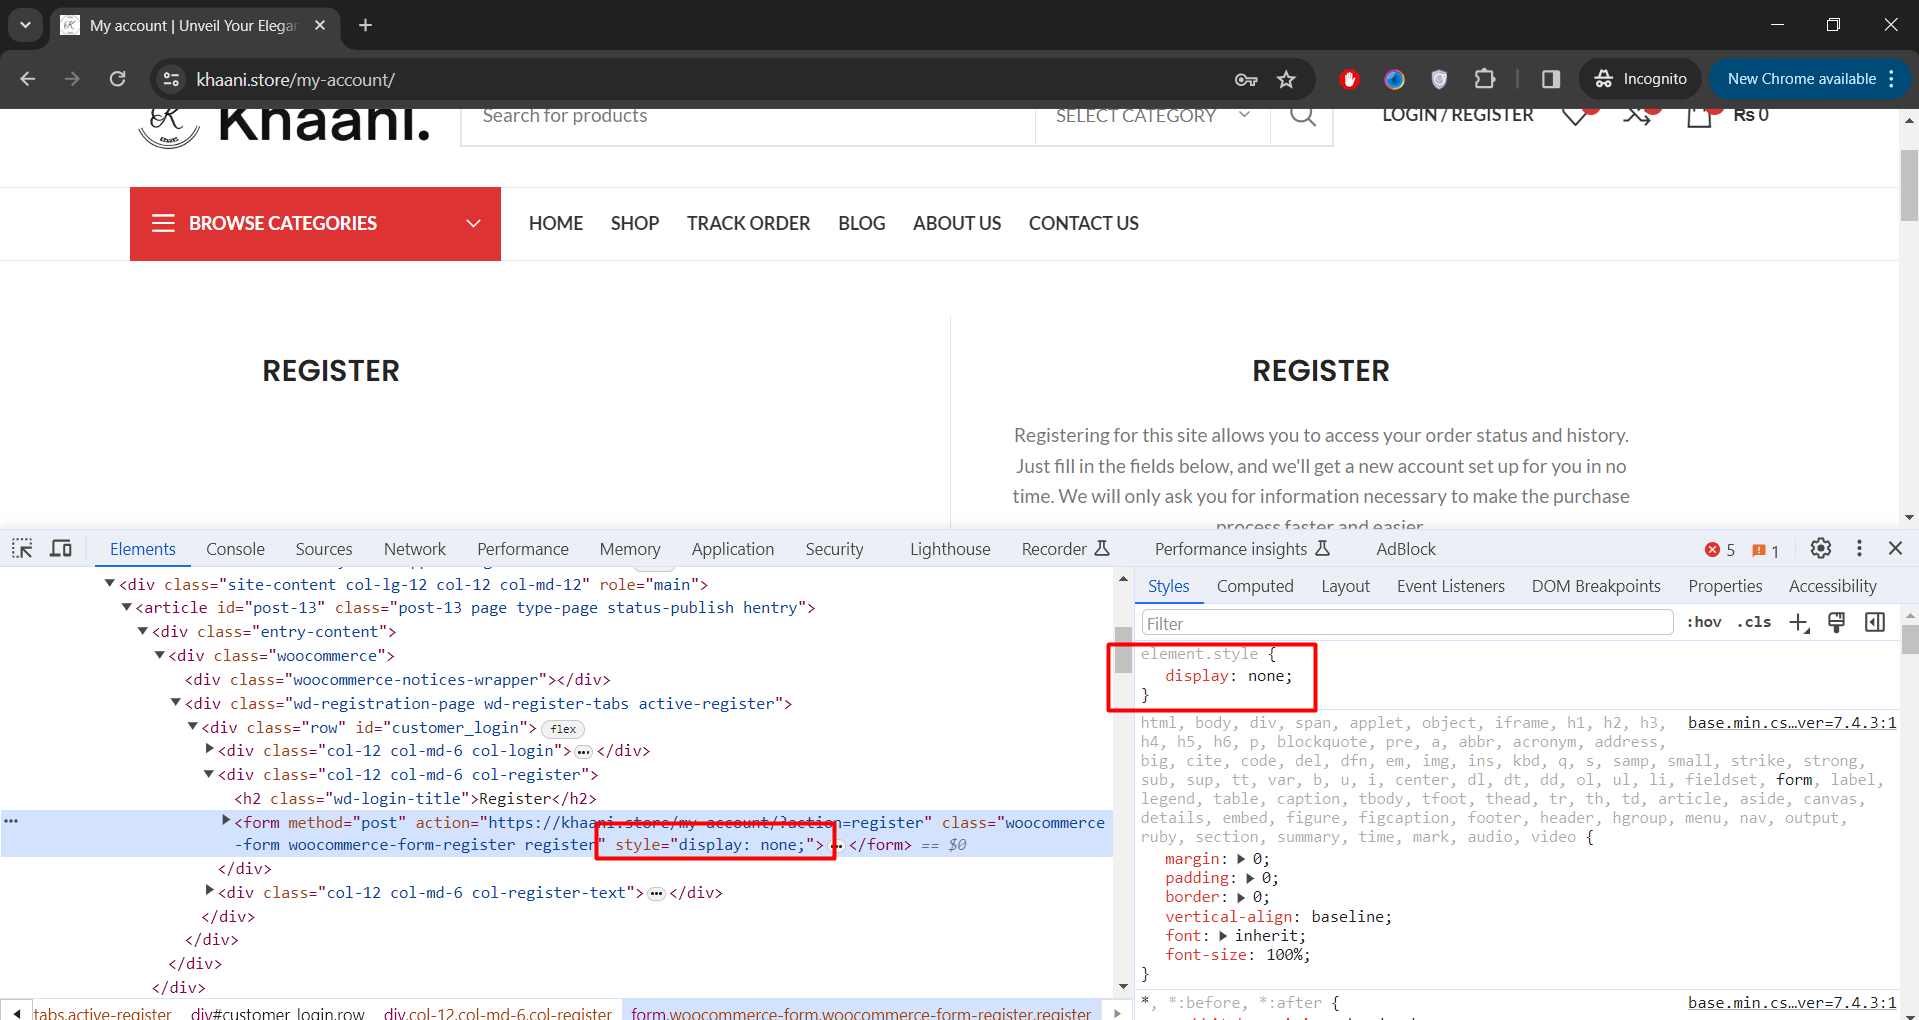1919x1020 pixels.
Task: Reload the khaani.store page
Action: point(117,79)
